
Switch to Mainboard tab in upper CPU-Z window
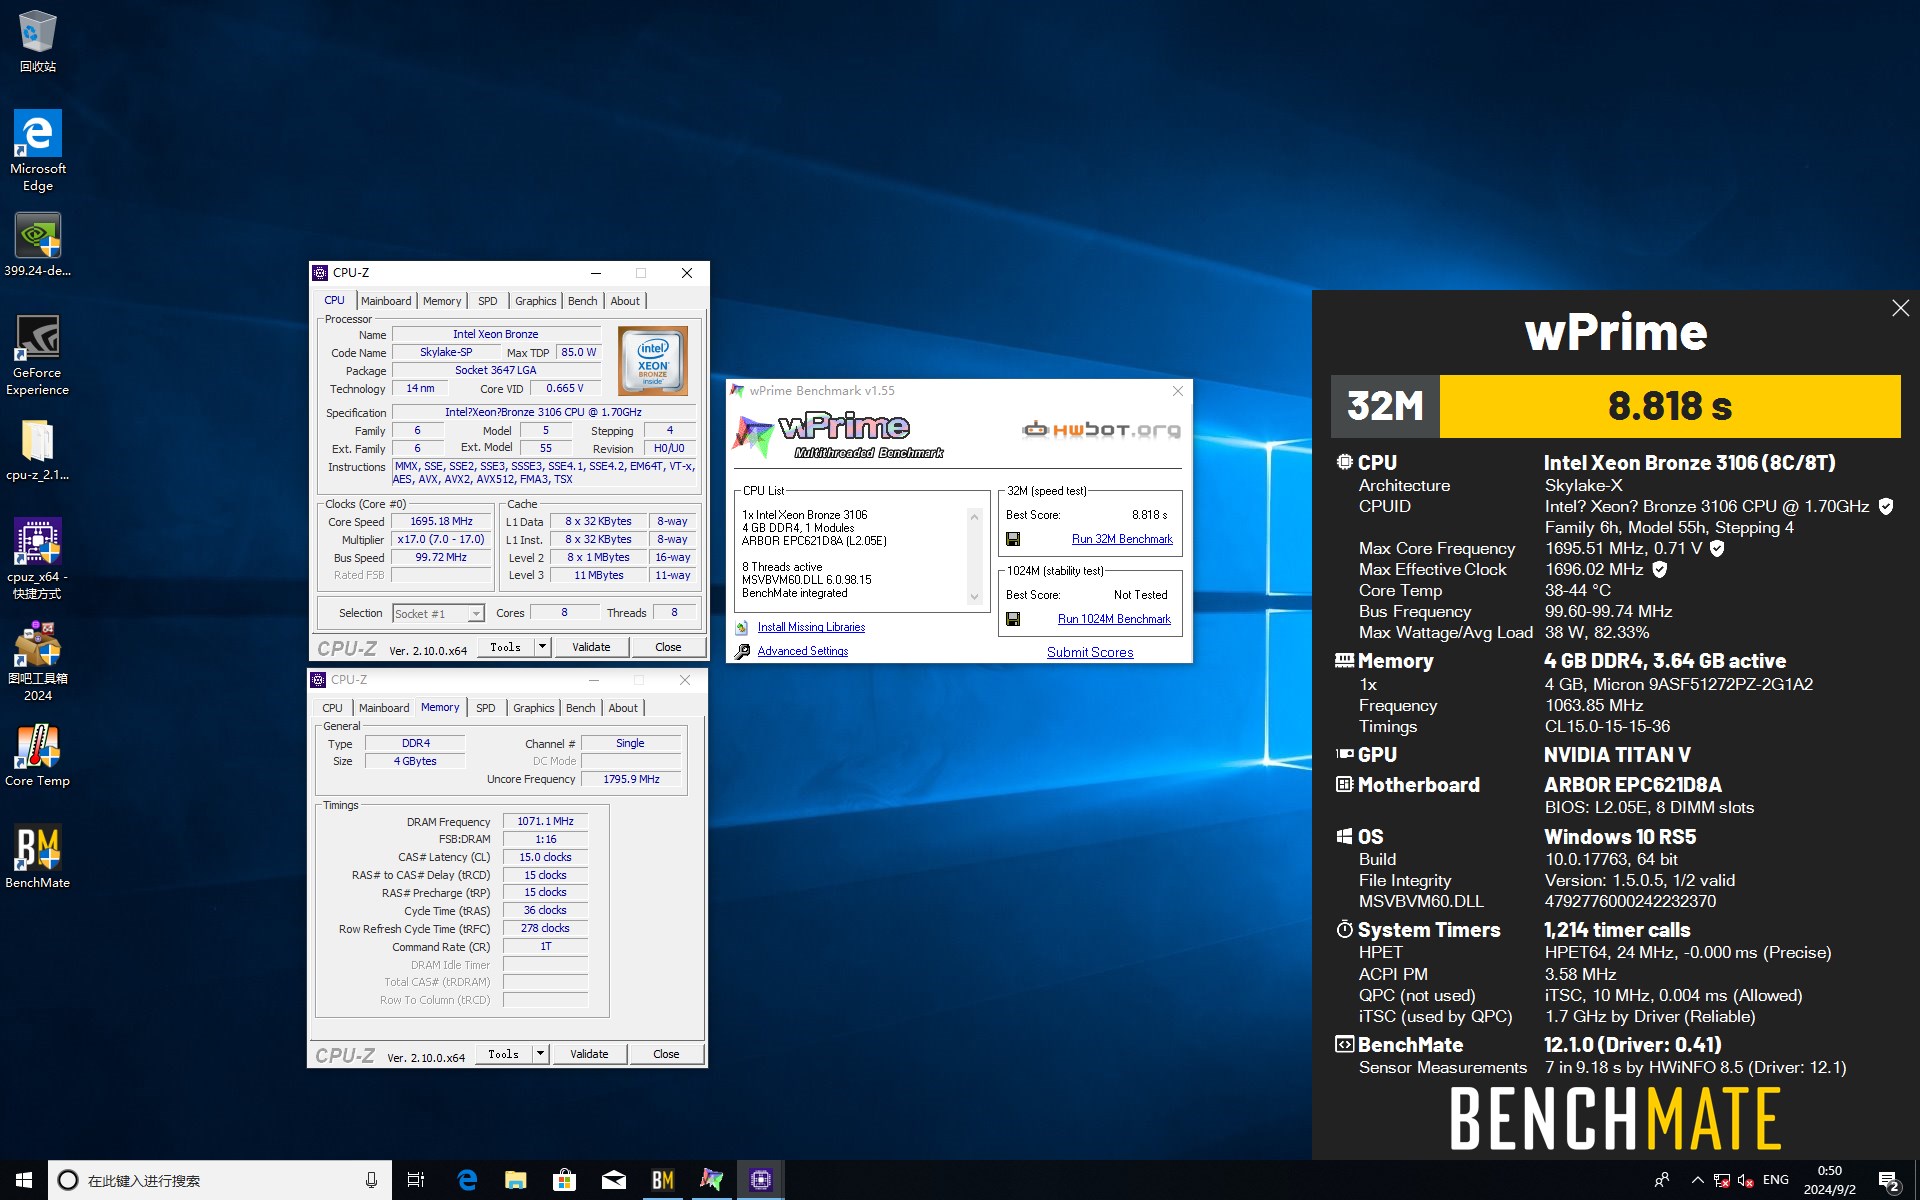click(x=386, y=301)
